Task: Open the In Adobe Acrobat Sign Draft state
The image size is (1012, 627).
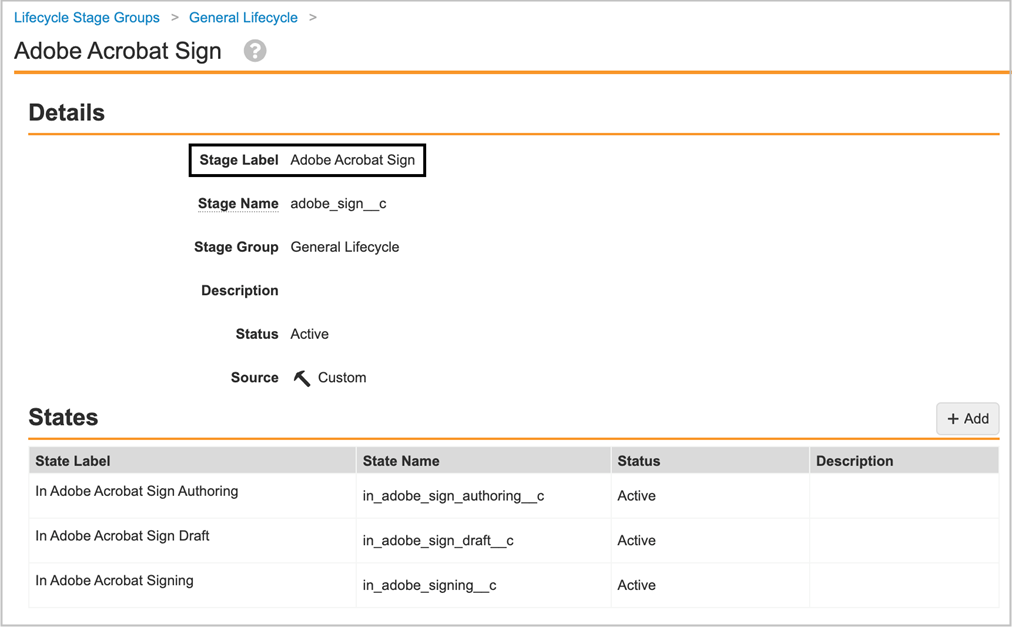Action: [122, 535]
